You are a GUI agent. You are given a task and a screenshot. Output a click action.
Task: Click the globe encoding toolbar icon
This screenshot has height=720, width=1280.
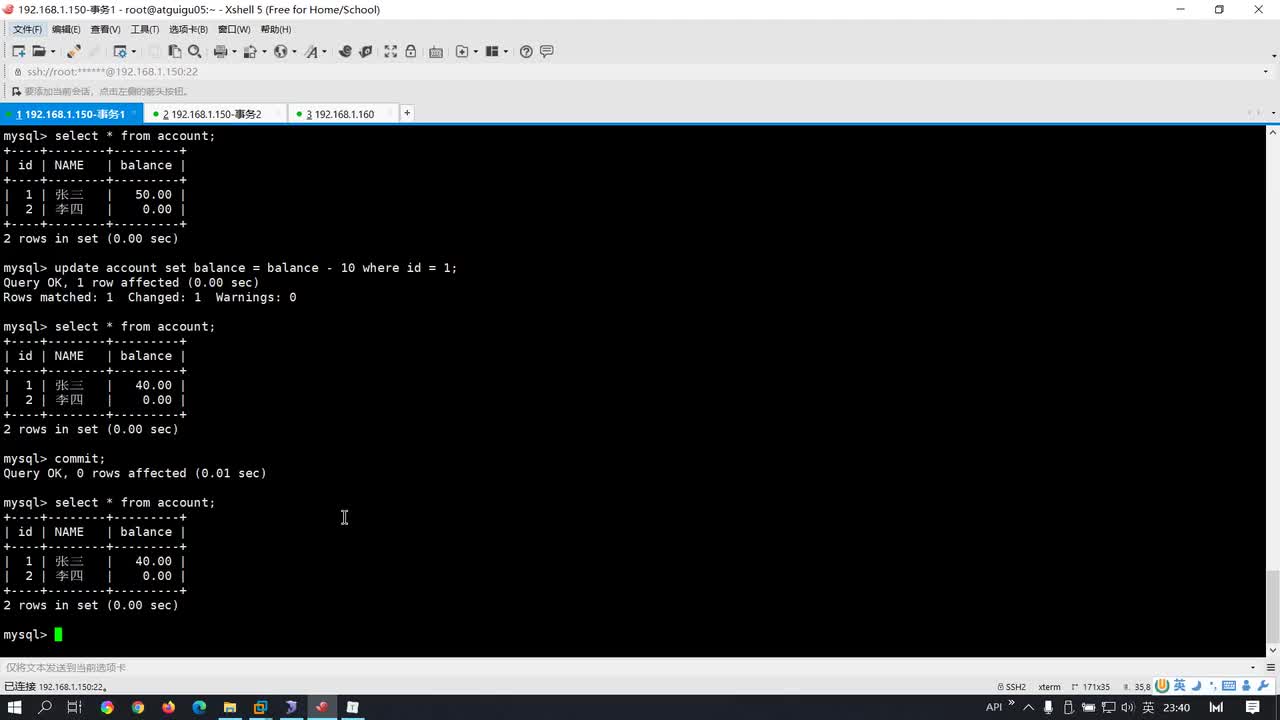click(281, 51)
